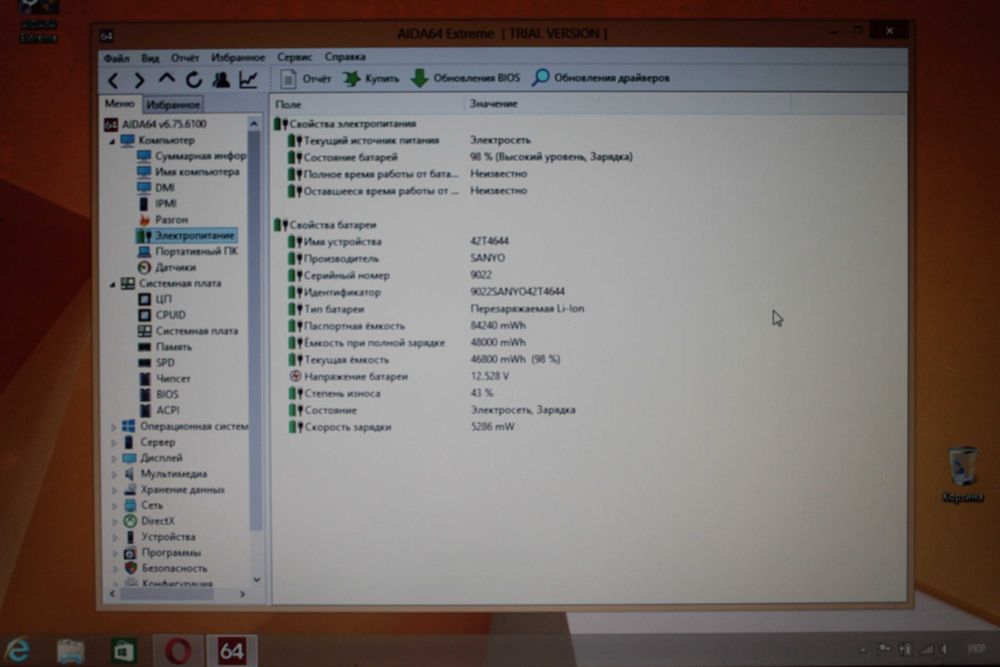Expand the Дисплей node
Image resolution: width=1000 pixels, height=667 pixels.
tap(114, 458)
